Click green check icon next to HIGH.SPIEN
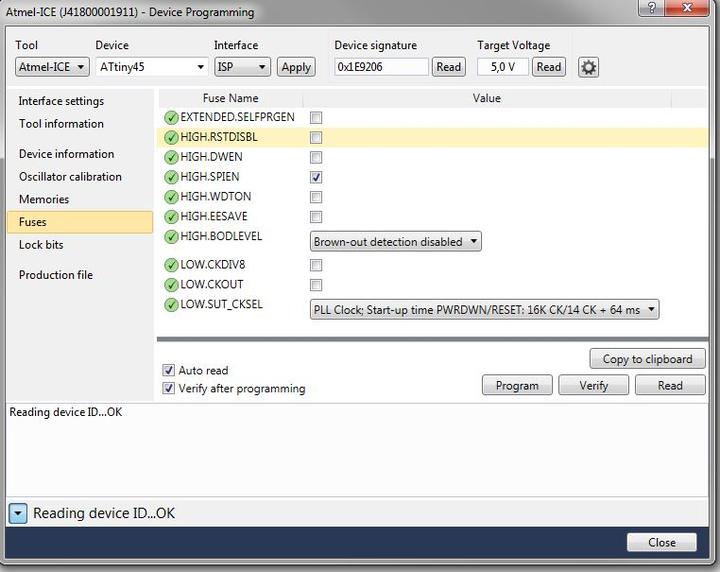The width and height of the screenshot is (720, 572). pos(171,177)
